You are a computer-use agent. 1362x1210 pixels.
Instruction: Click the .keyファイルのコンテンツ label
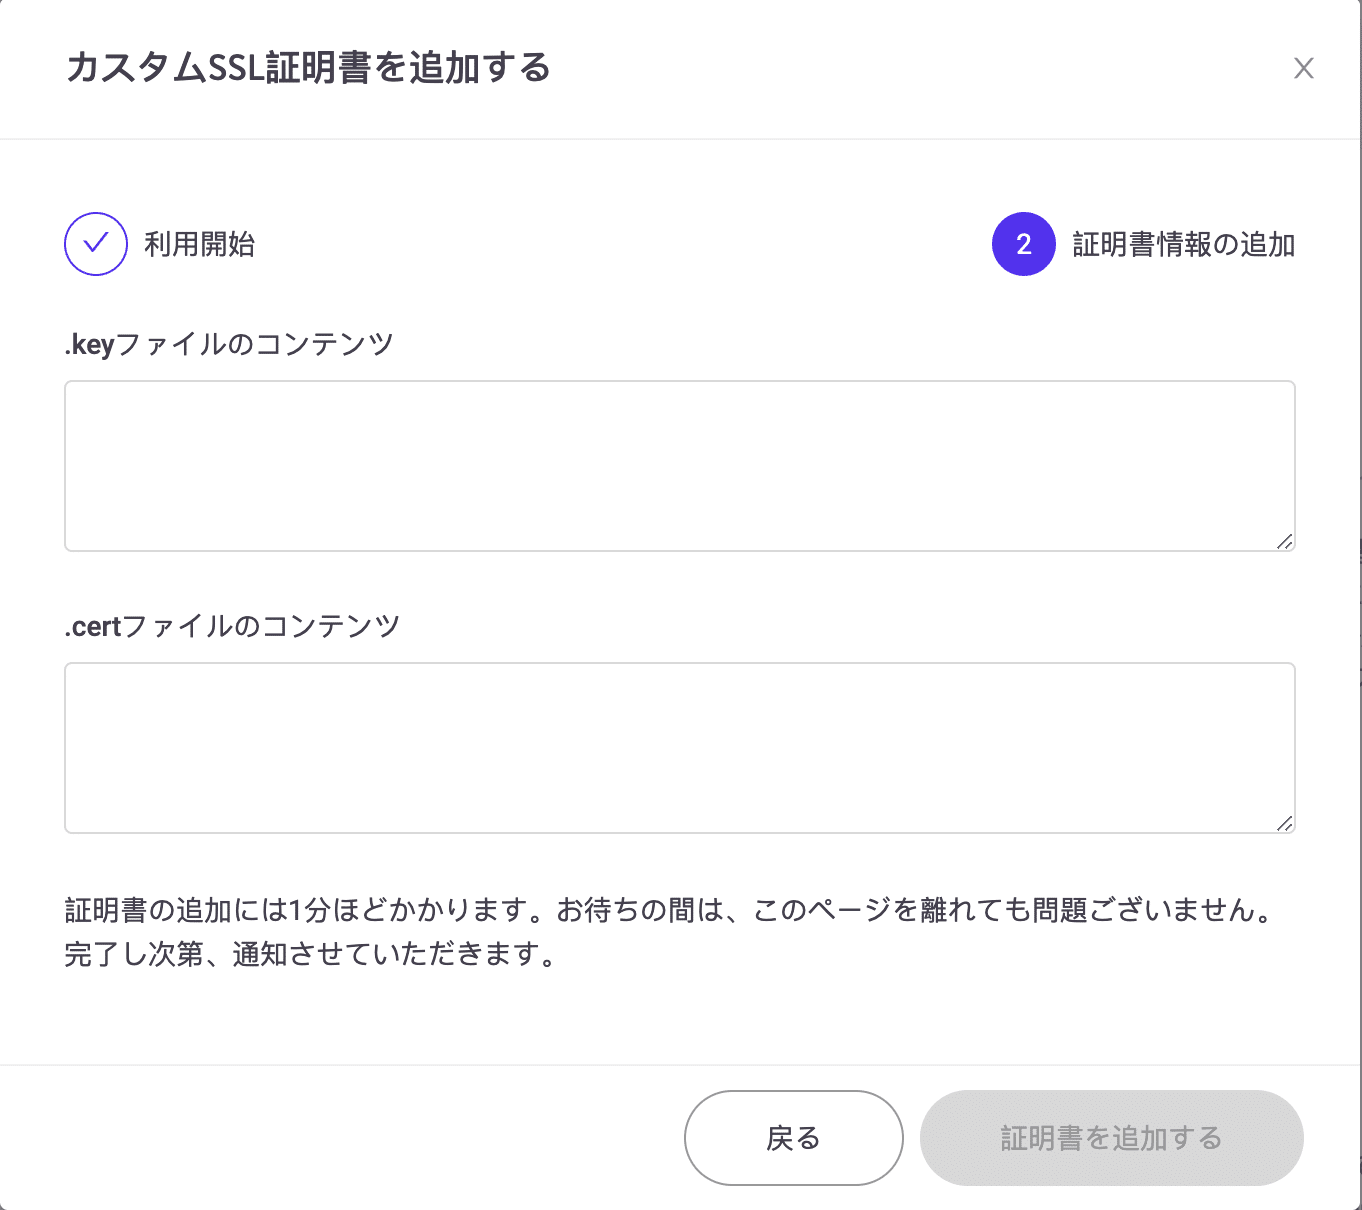click(229, 345)
